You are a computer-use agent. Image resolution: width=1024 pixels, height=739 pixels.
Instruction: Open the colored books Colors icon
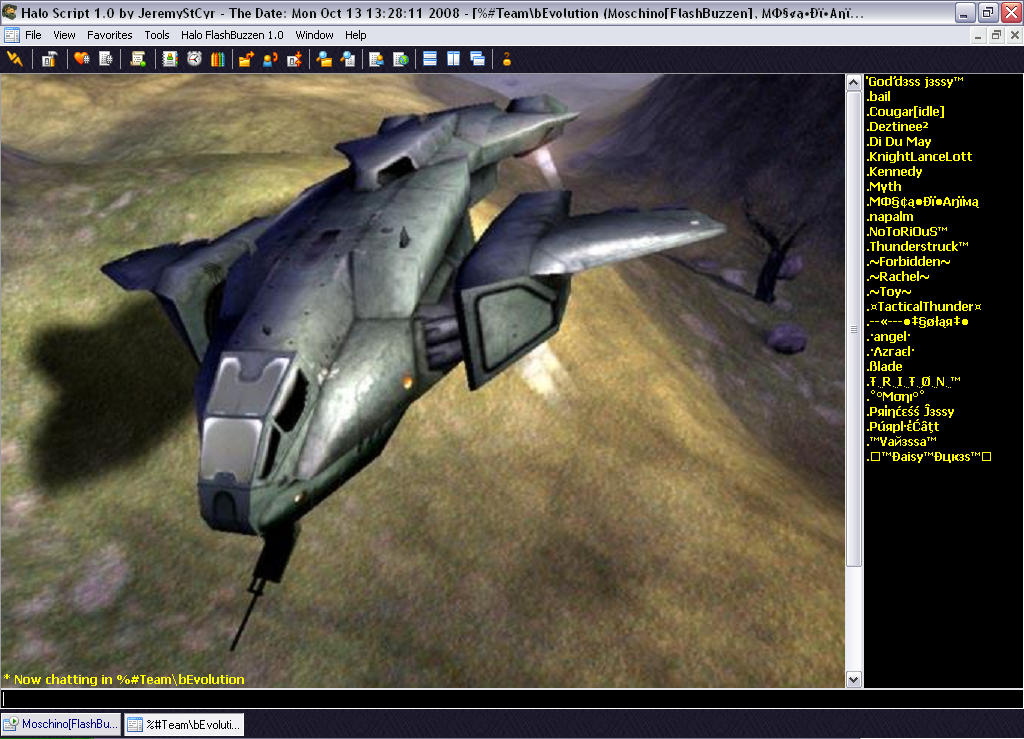pyautogui.click(x=217, y=59)
